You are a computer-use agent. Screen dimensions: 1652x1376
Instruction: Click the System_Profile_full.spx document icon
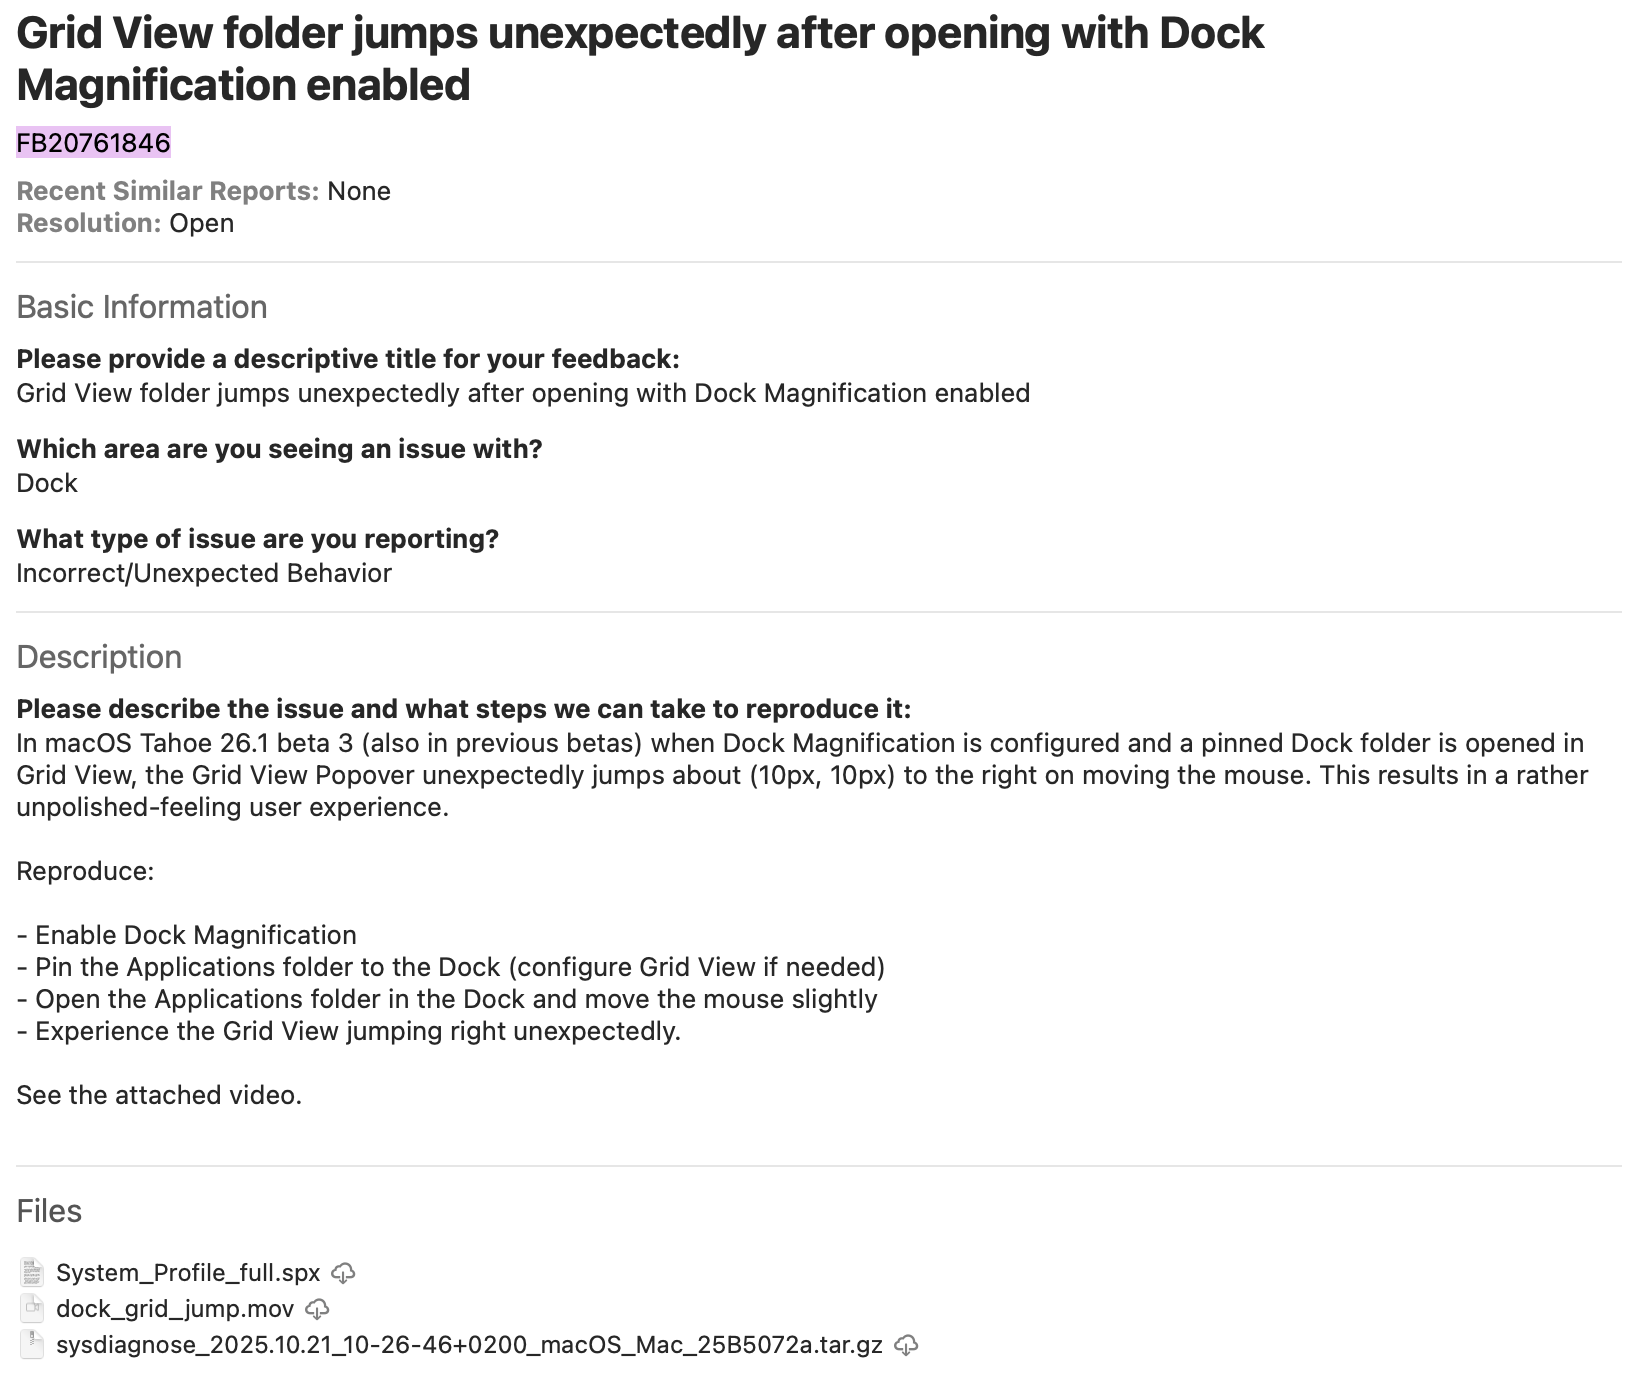click(x=32, y=1273)
